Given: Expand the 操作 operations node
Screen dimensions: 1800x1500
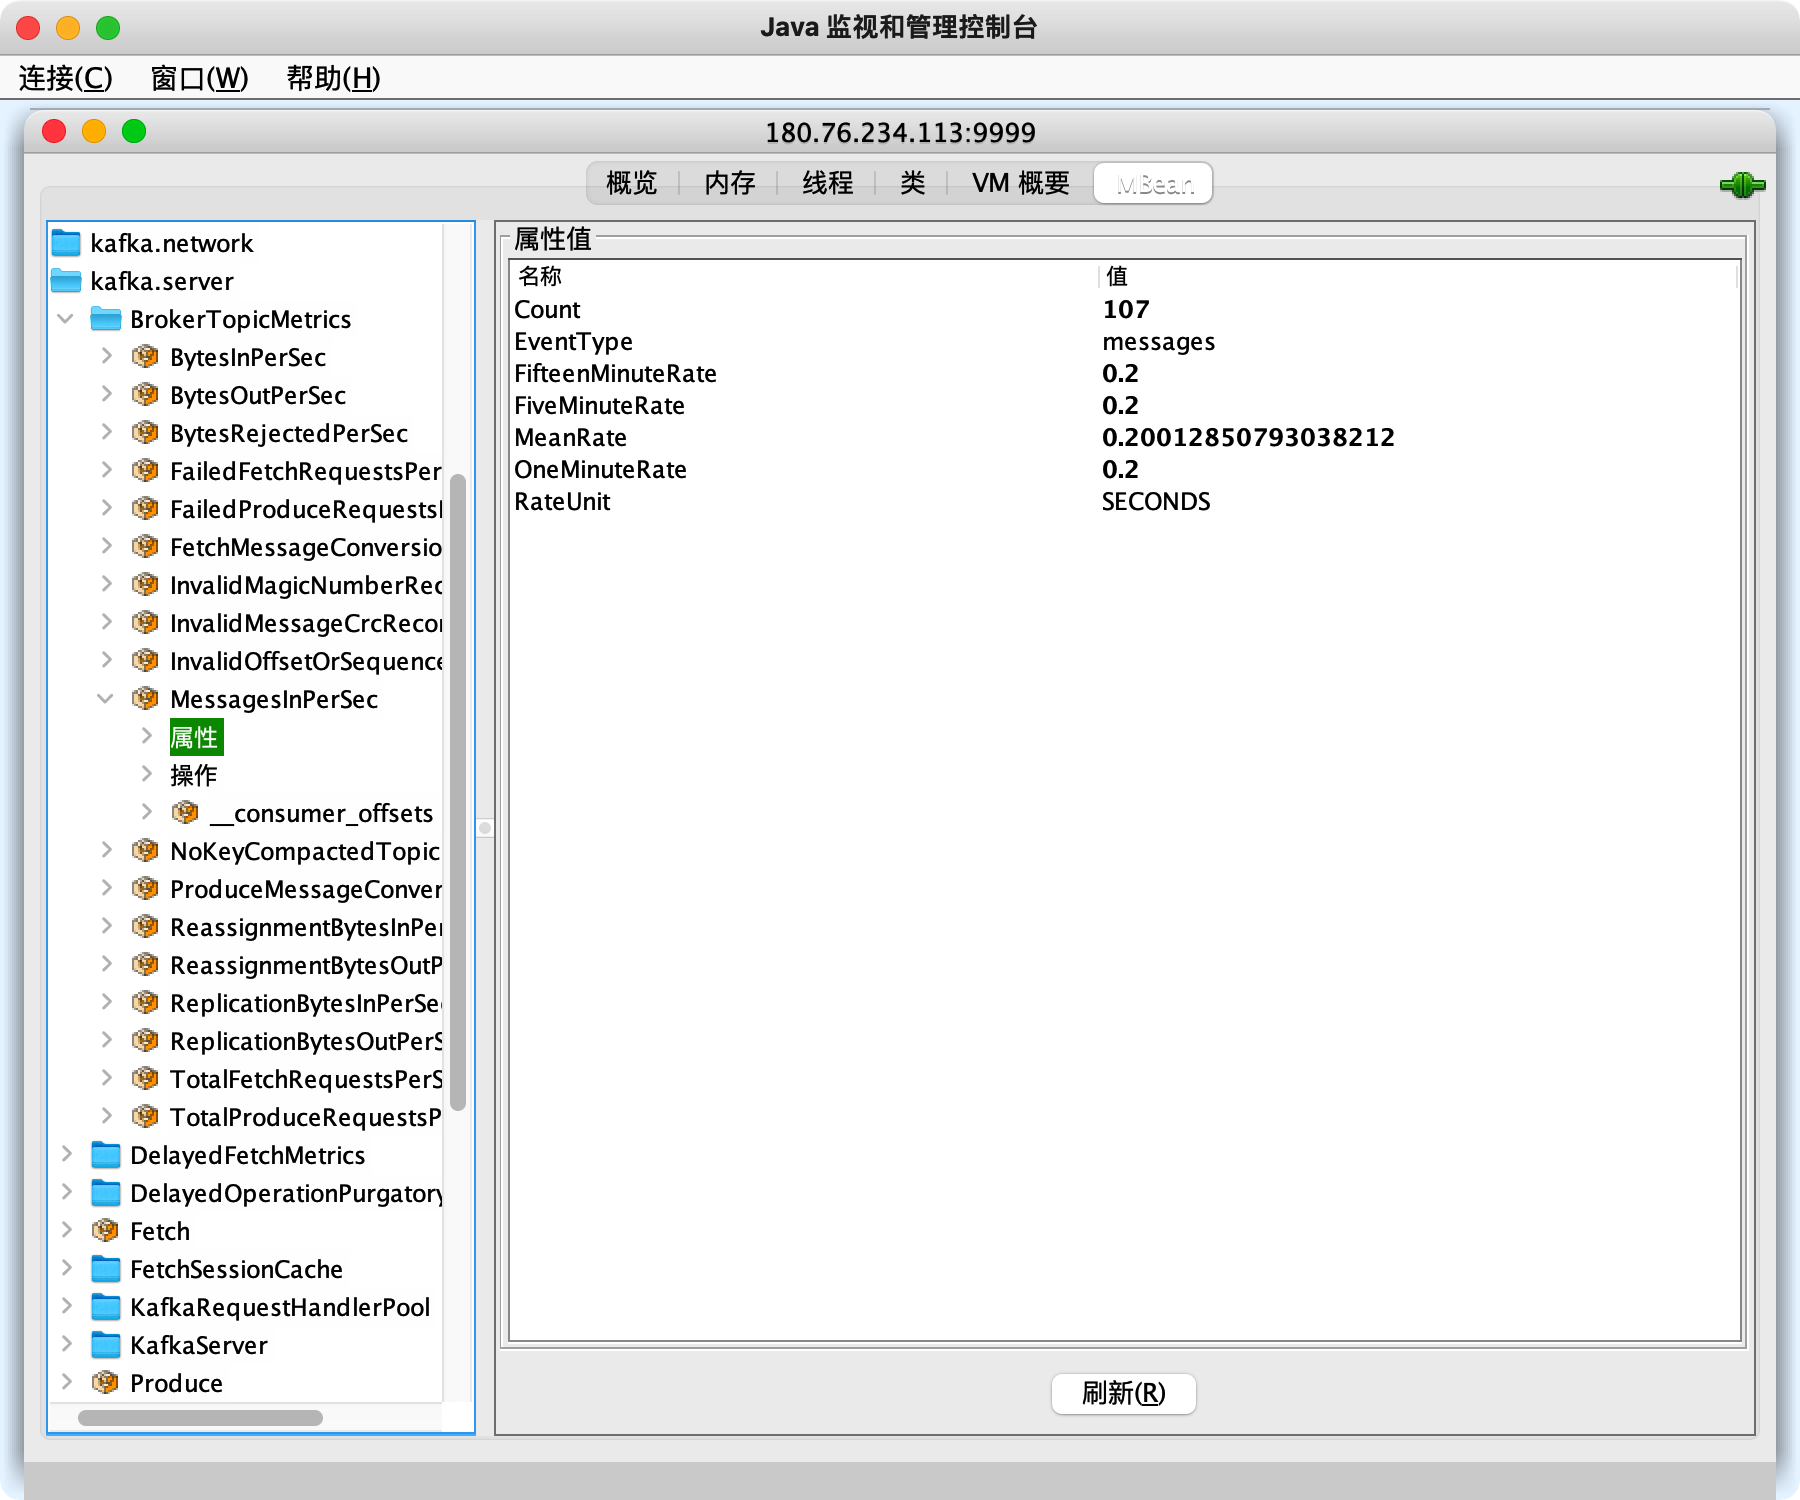Looking at the screenshot, I should tap(146, 775).
